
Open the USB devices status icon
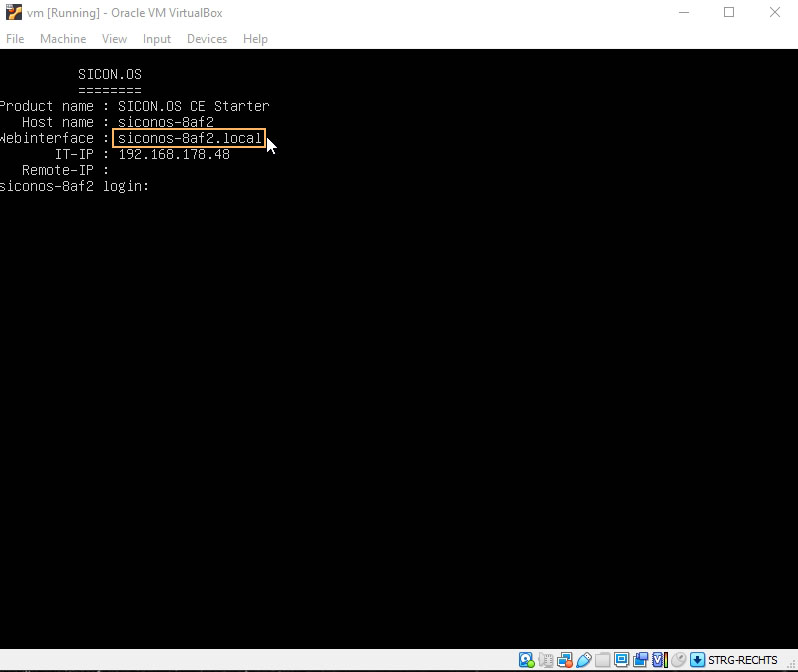click(584, 660)
